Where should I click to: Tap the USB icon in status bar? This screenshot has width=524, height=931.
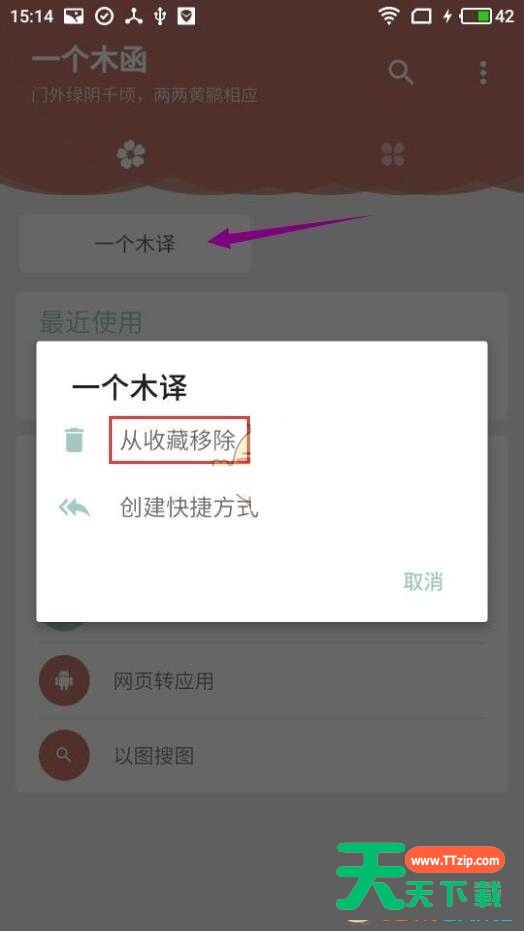[160, 16]
